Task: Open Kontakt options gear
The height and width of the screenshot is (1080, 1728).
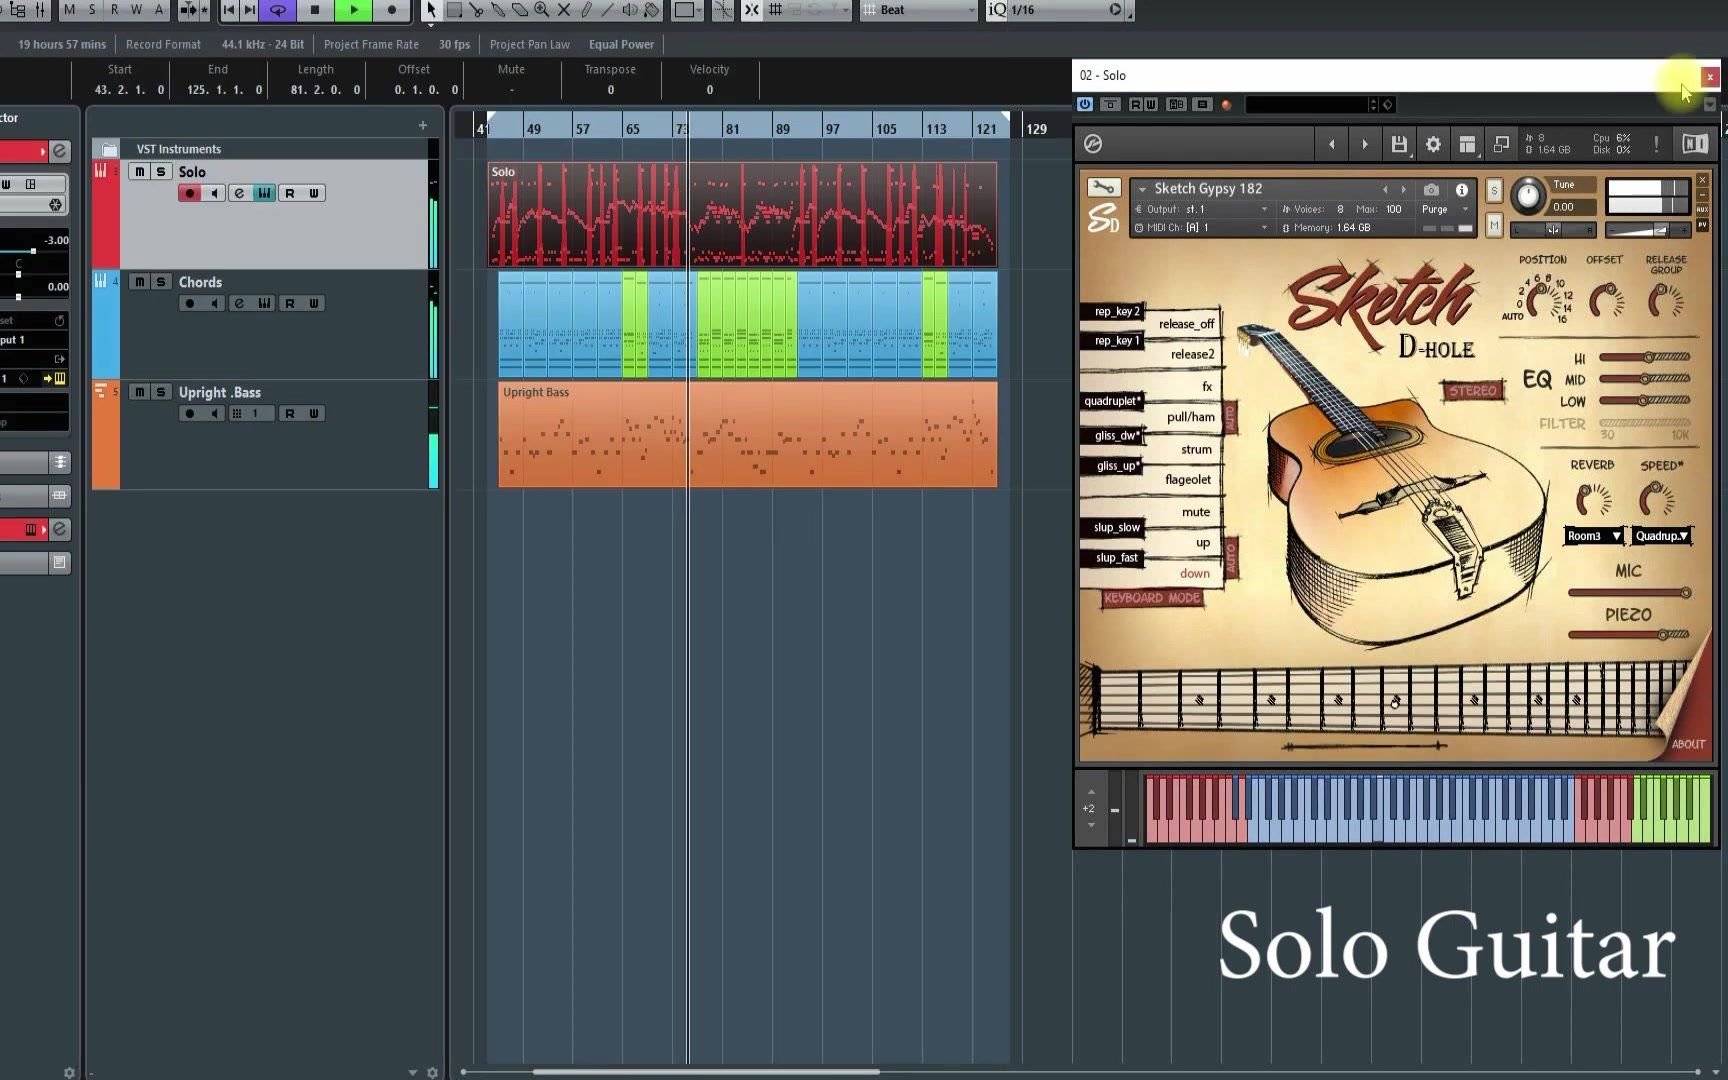Action: [1433, 144]
